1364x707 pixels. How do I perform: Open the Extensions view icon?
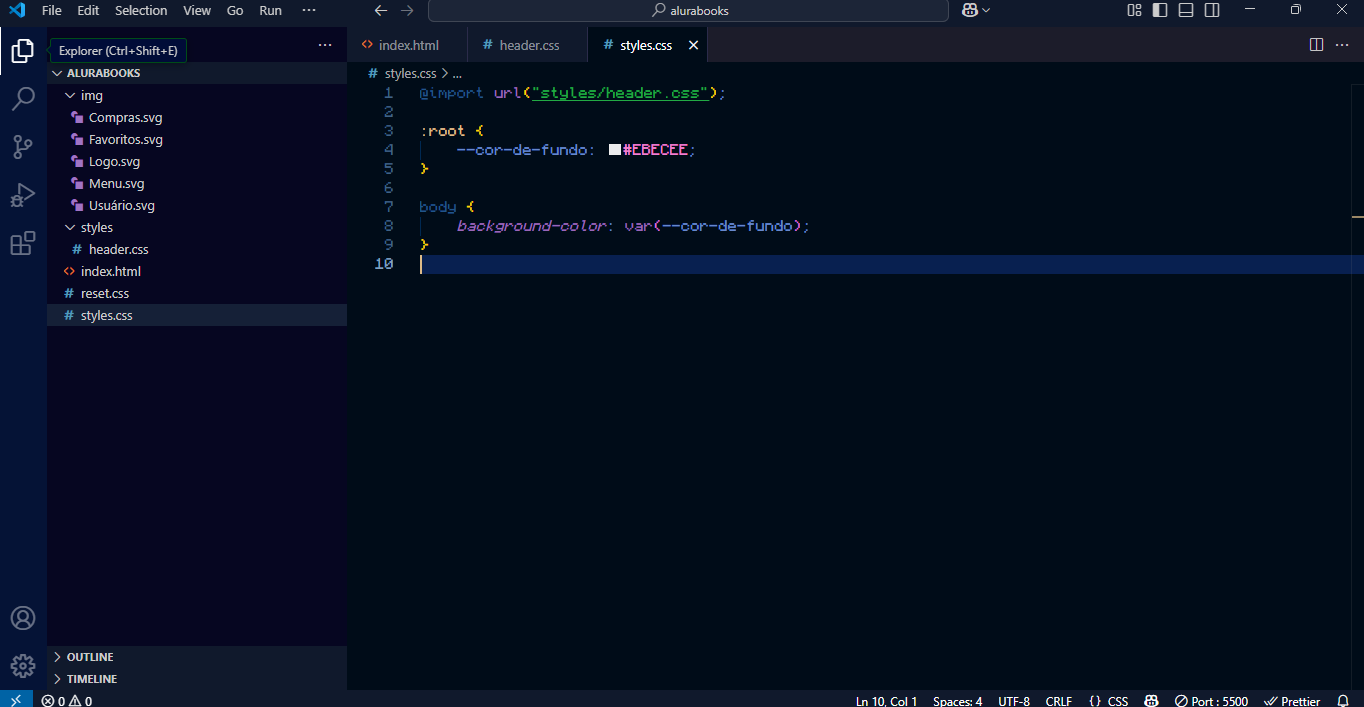(x=23, y=243)
